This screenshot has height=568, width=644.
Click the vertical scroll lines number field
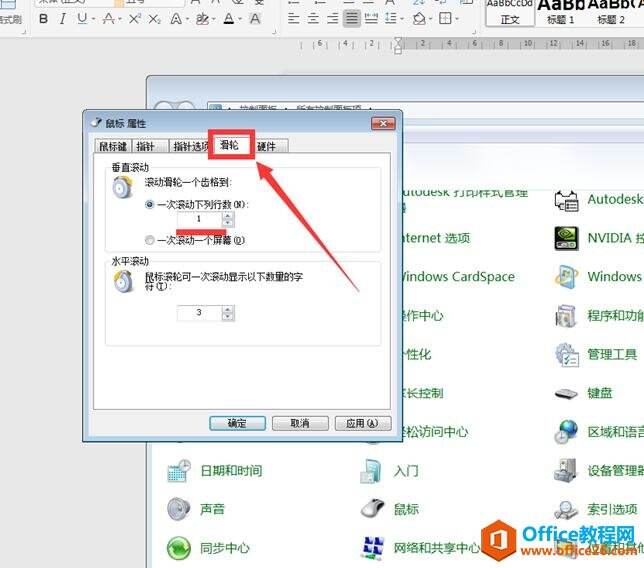(x=200, y=219)
